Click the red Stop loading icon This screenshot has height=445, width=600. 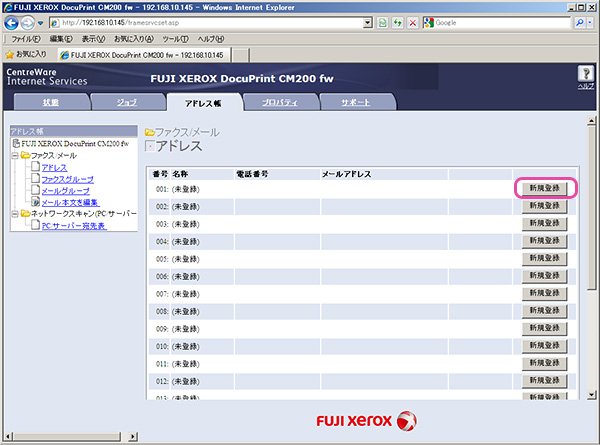(412, 22)
